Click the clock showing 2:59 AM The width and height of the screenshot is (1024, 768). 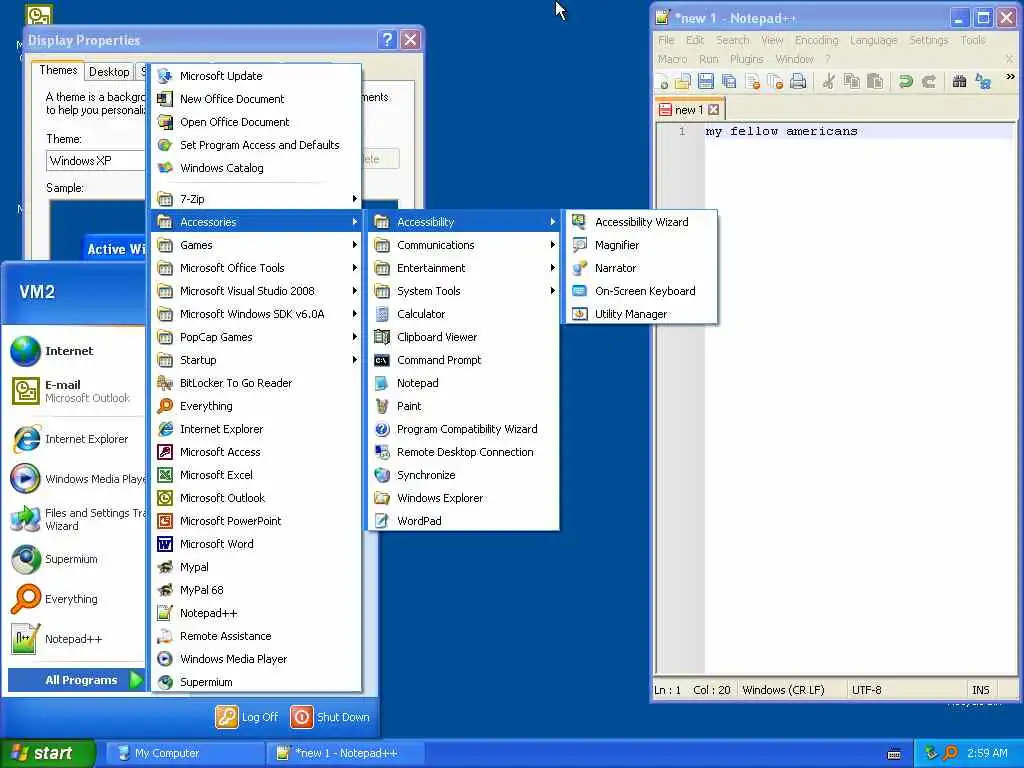[987, 753]
